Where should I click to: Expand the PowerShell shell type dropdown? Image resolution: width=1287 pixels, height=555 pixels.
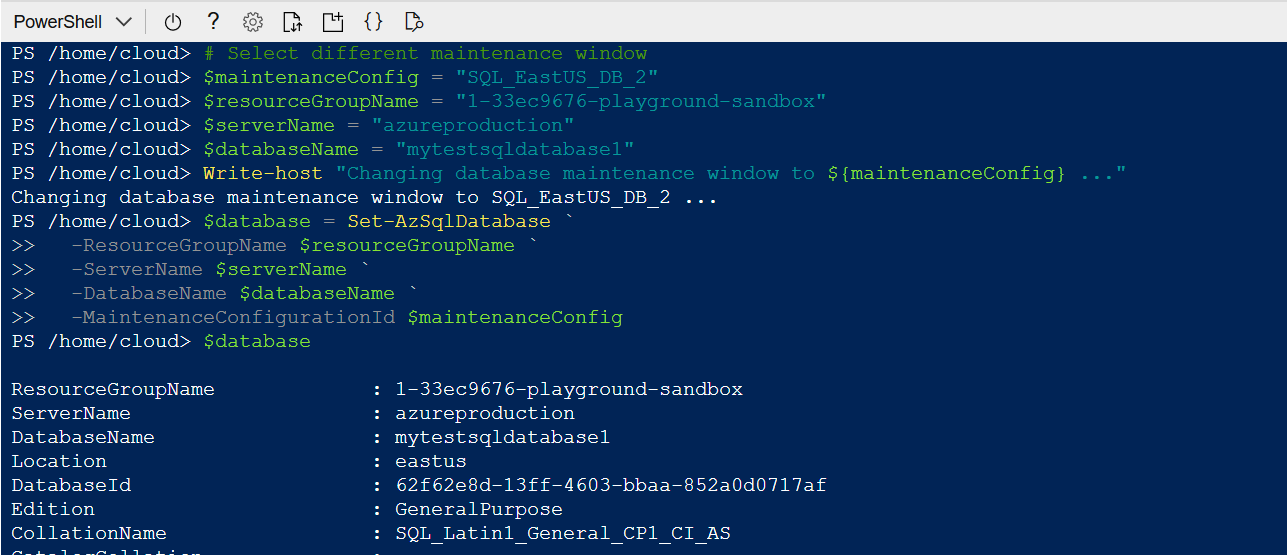click(72, 21)
